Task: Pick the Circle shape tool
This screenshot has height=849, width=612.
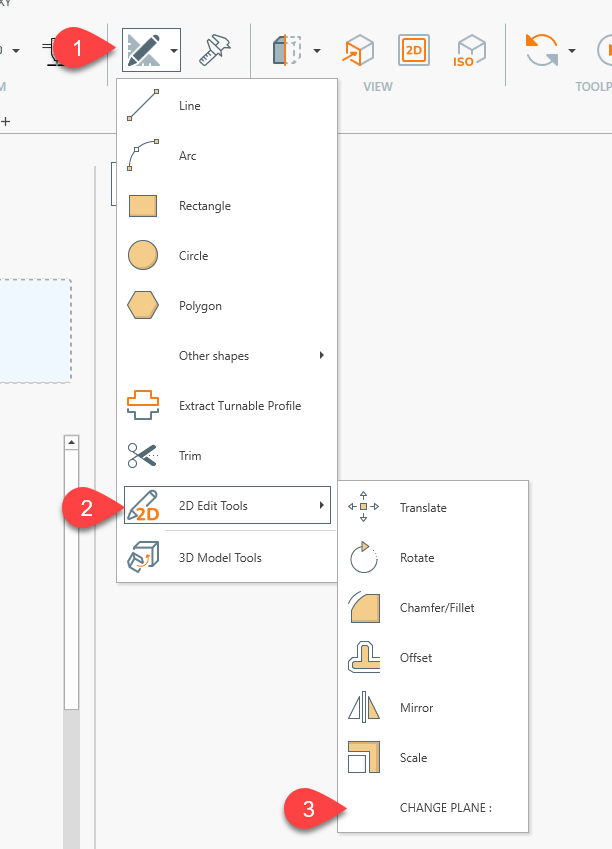Action: 193,256
